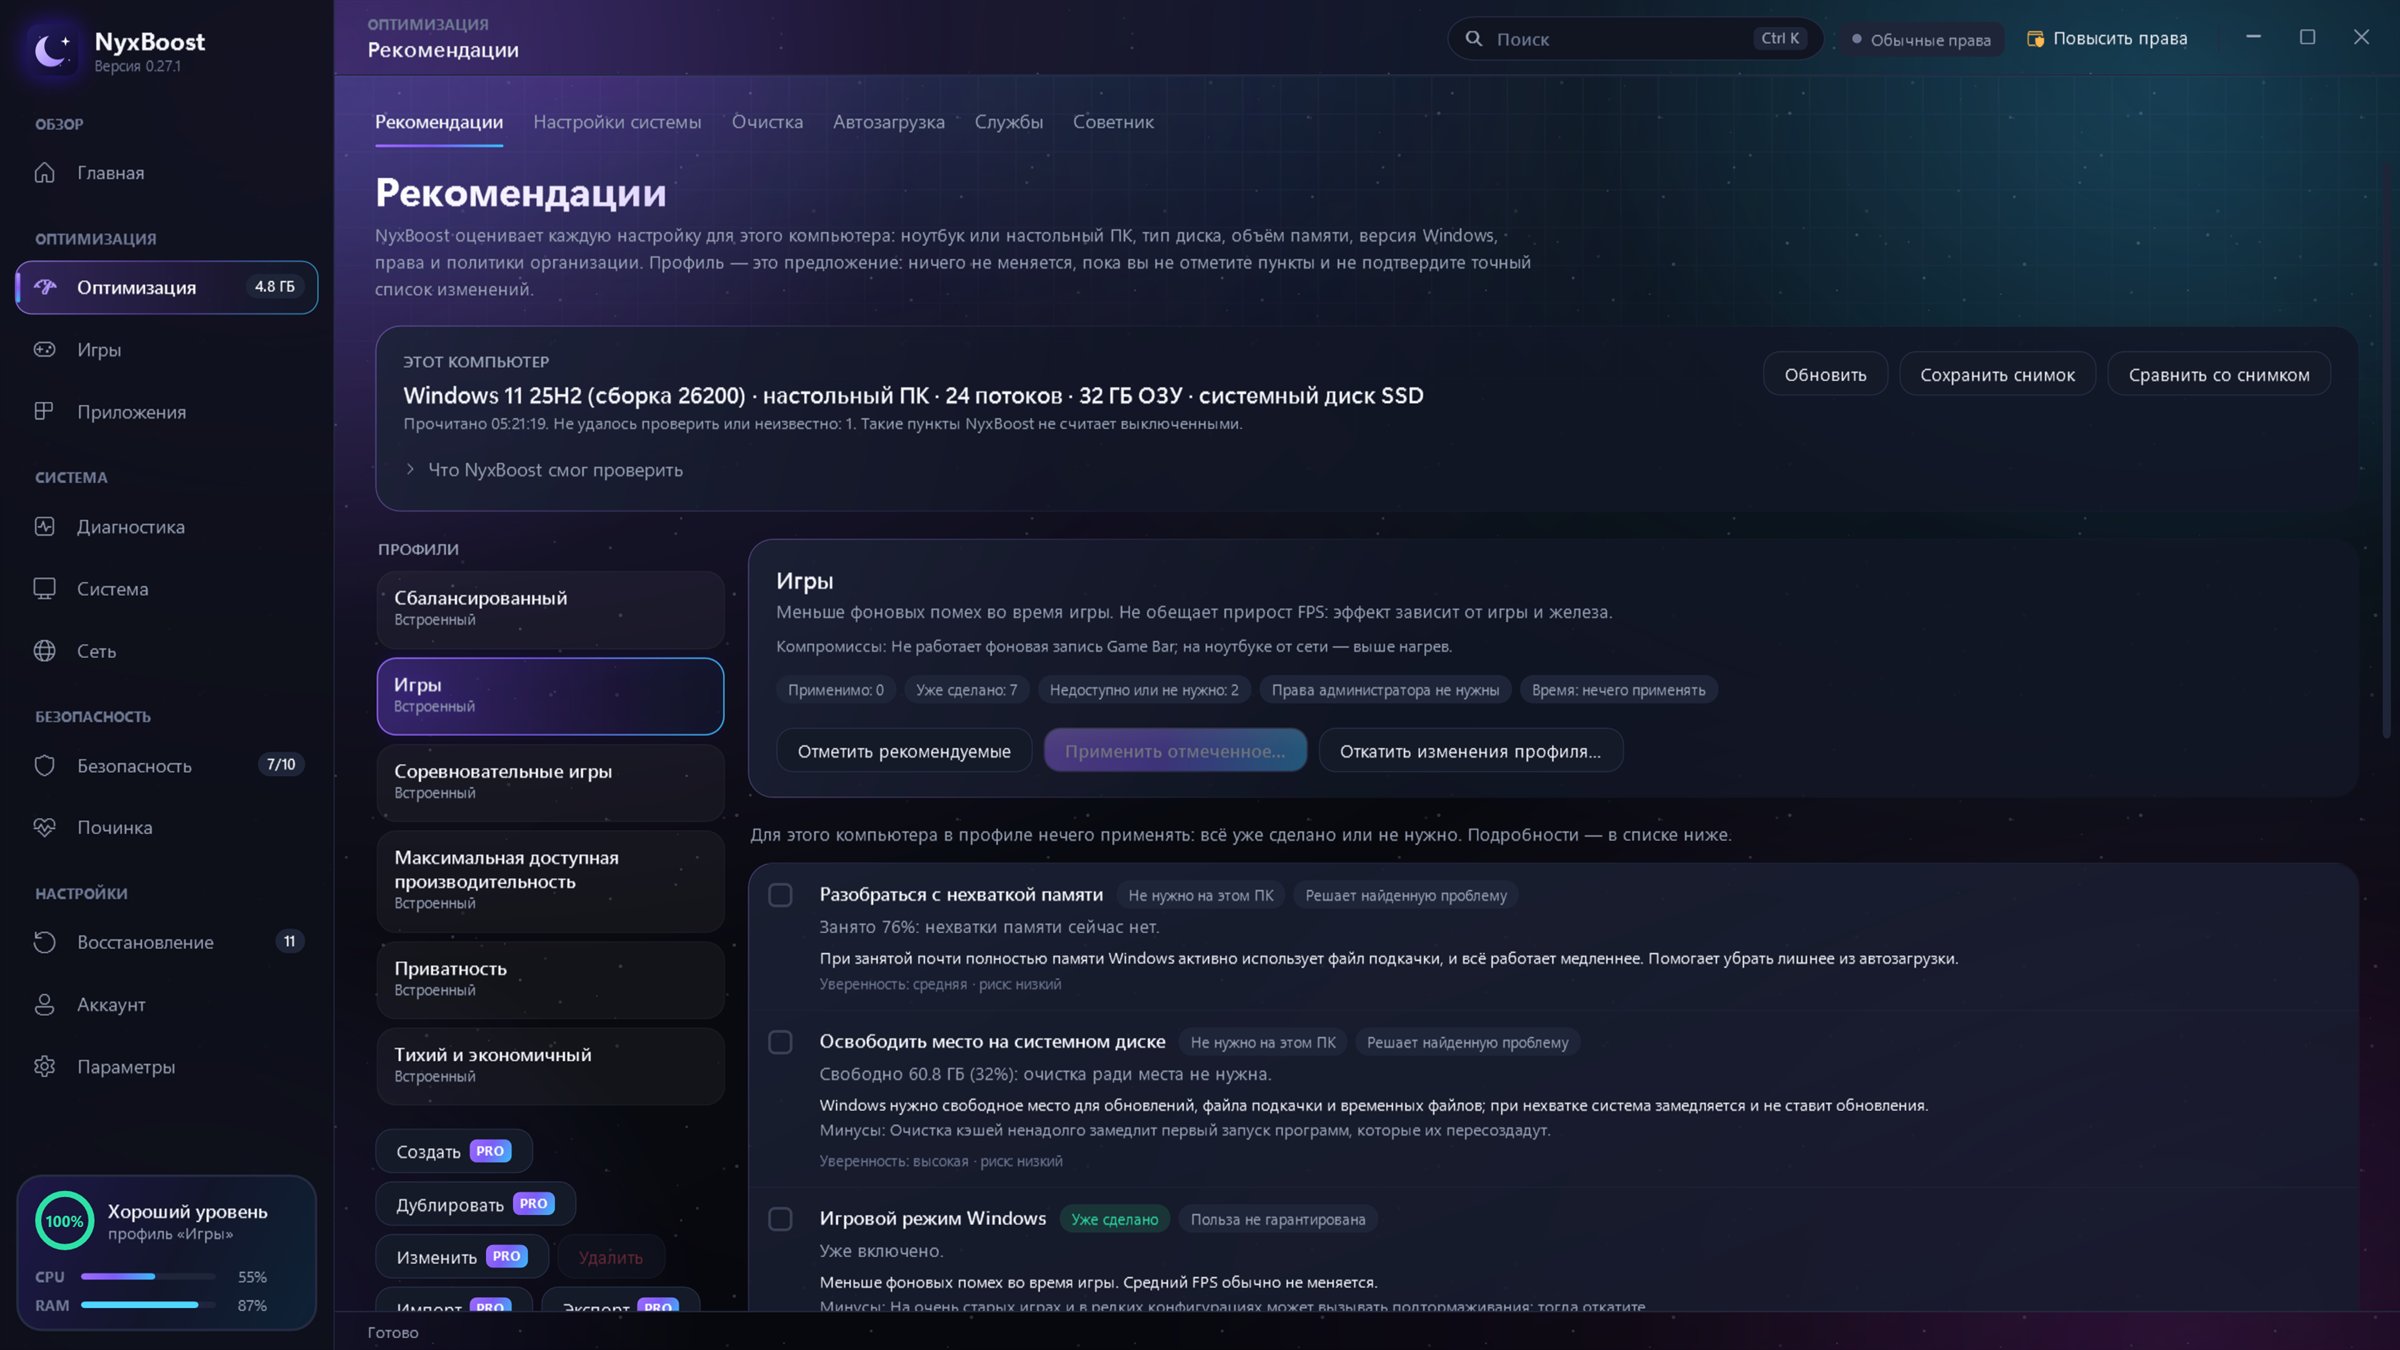Open the Главная home icon
Image resolution: width=2400 pixels, height=1350 pixels.
[44, 173]
